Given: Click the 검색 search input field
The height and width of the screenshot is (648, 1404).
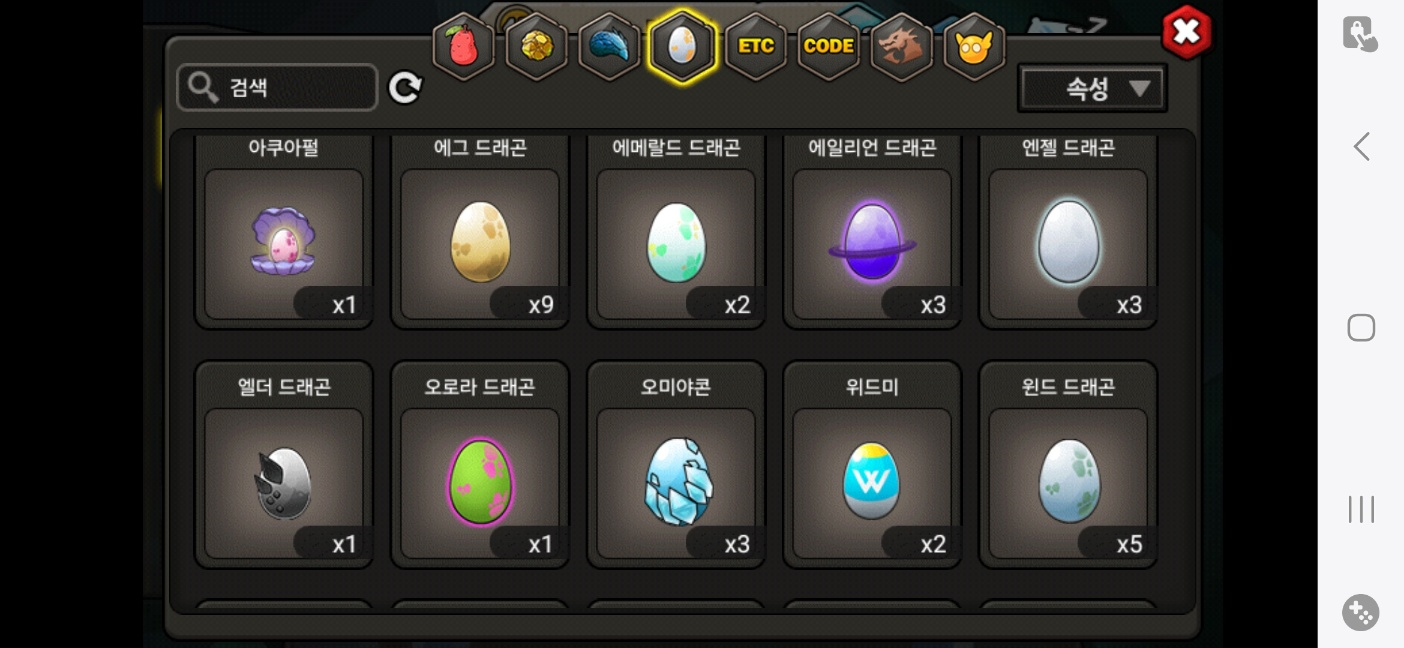Looking at the screenshot, I should [x=277, y=88].
